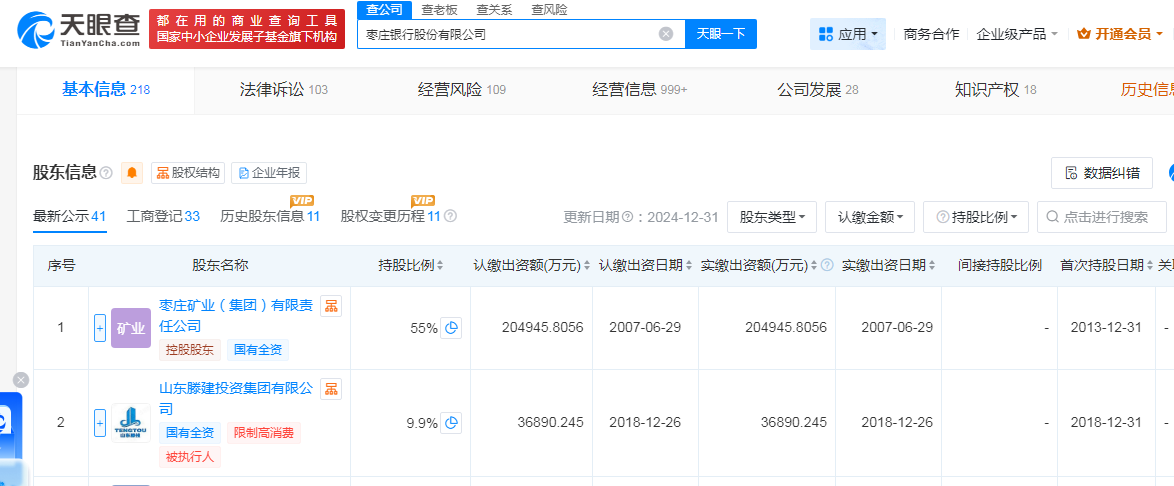Open the 应用 apps grid menu
This screenshot has height=486, width=1174.
(x=848, y=34)
